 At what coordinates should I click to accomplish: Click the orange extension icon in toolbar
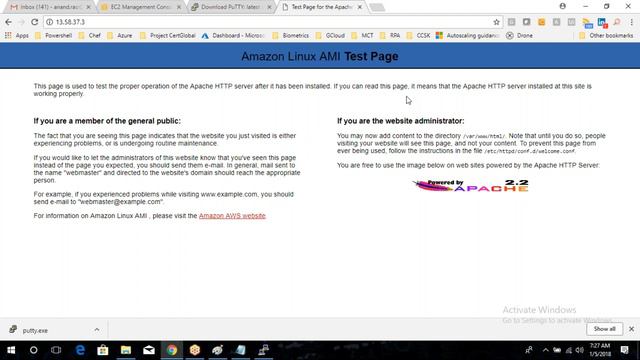click(x=541, y=22)
